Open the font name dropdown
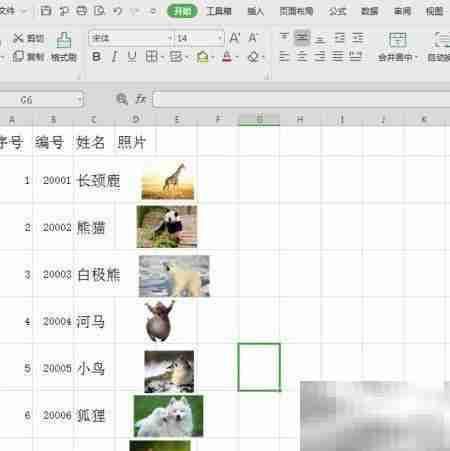Screen dimensions: 450x451 point(170,38)
